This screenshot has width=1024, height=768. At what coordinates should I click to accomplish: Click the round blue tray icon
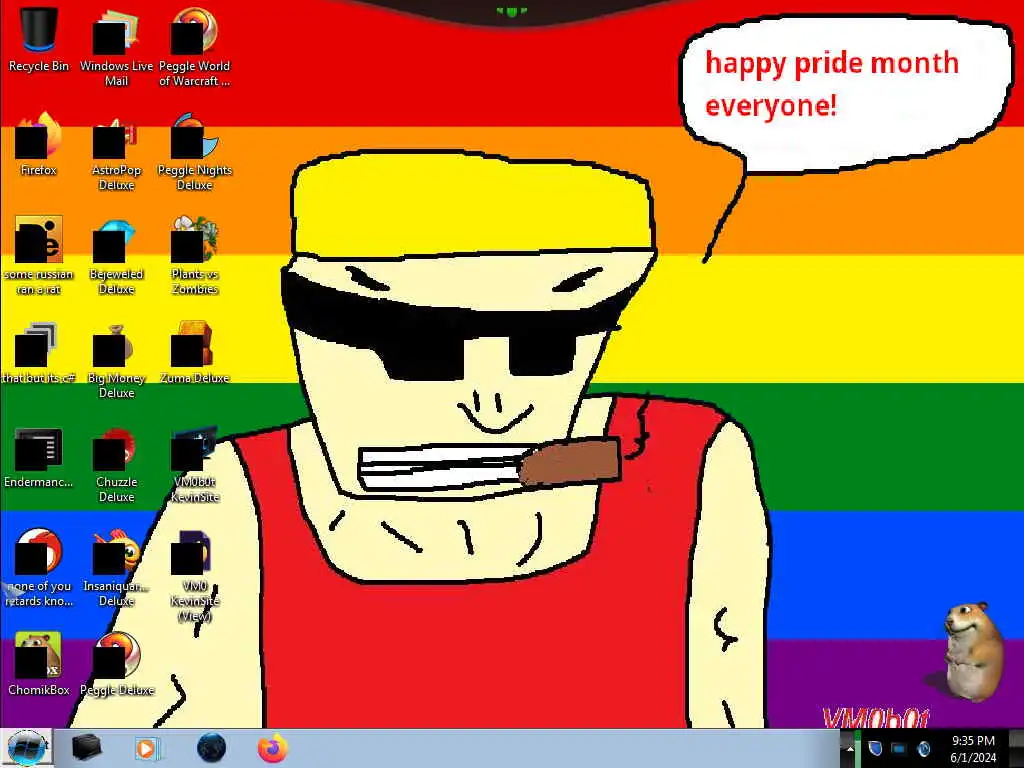[923, 748]
